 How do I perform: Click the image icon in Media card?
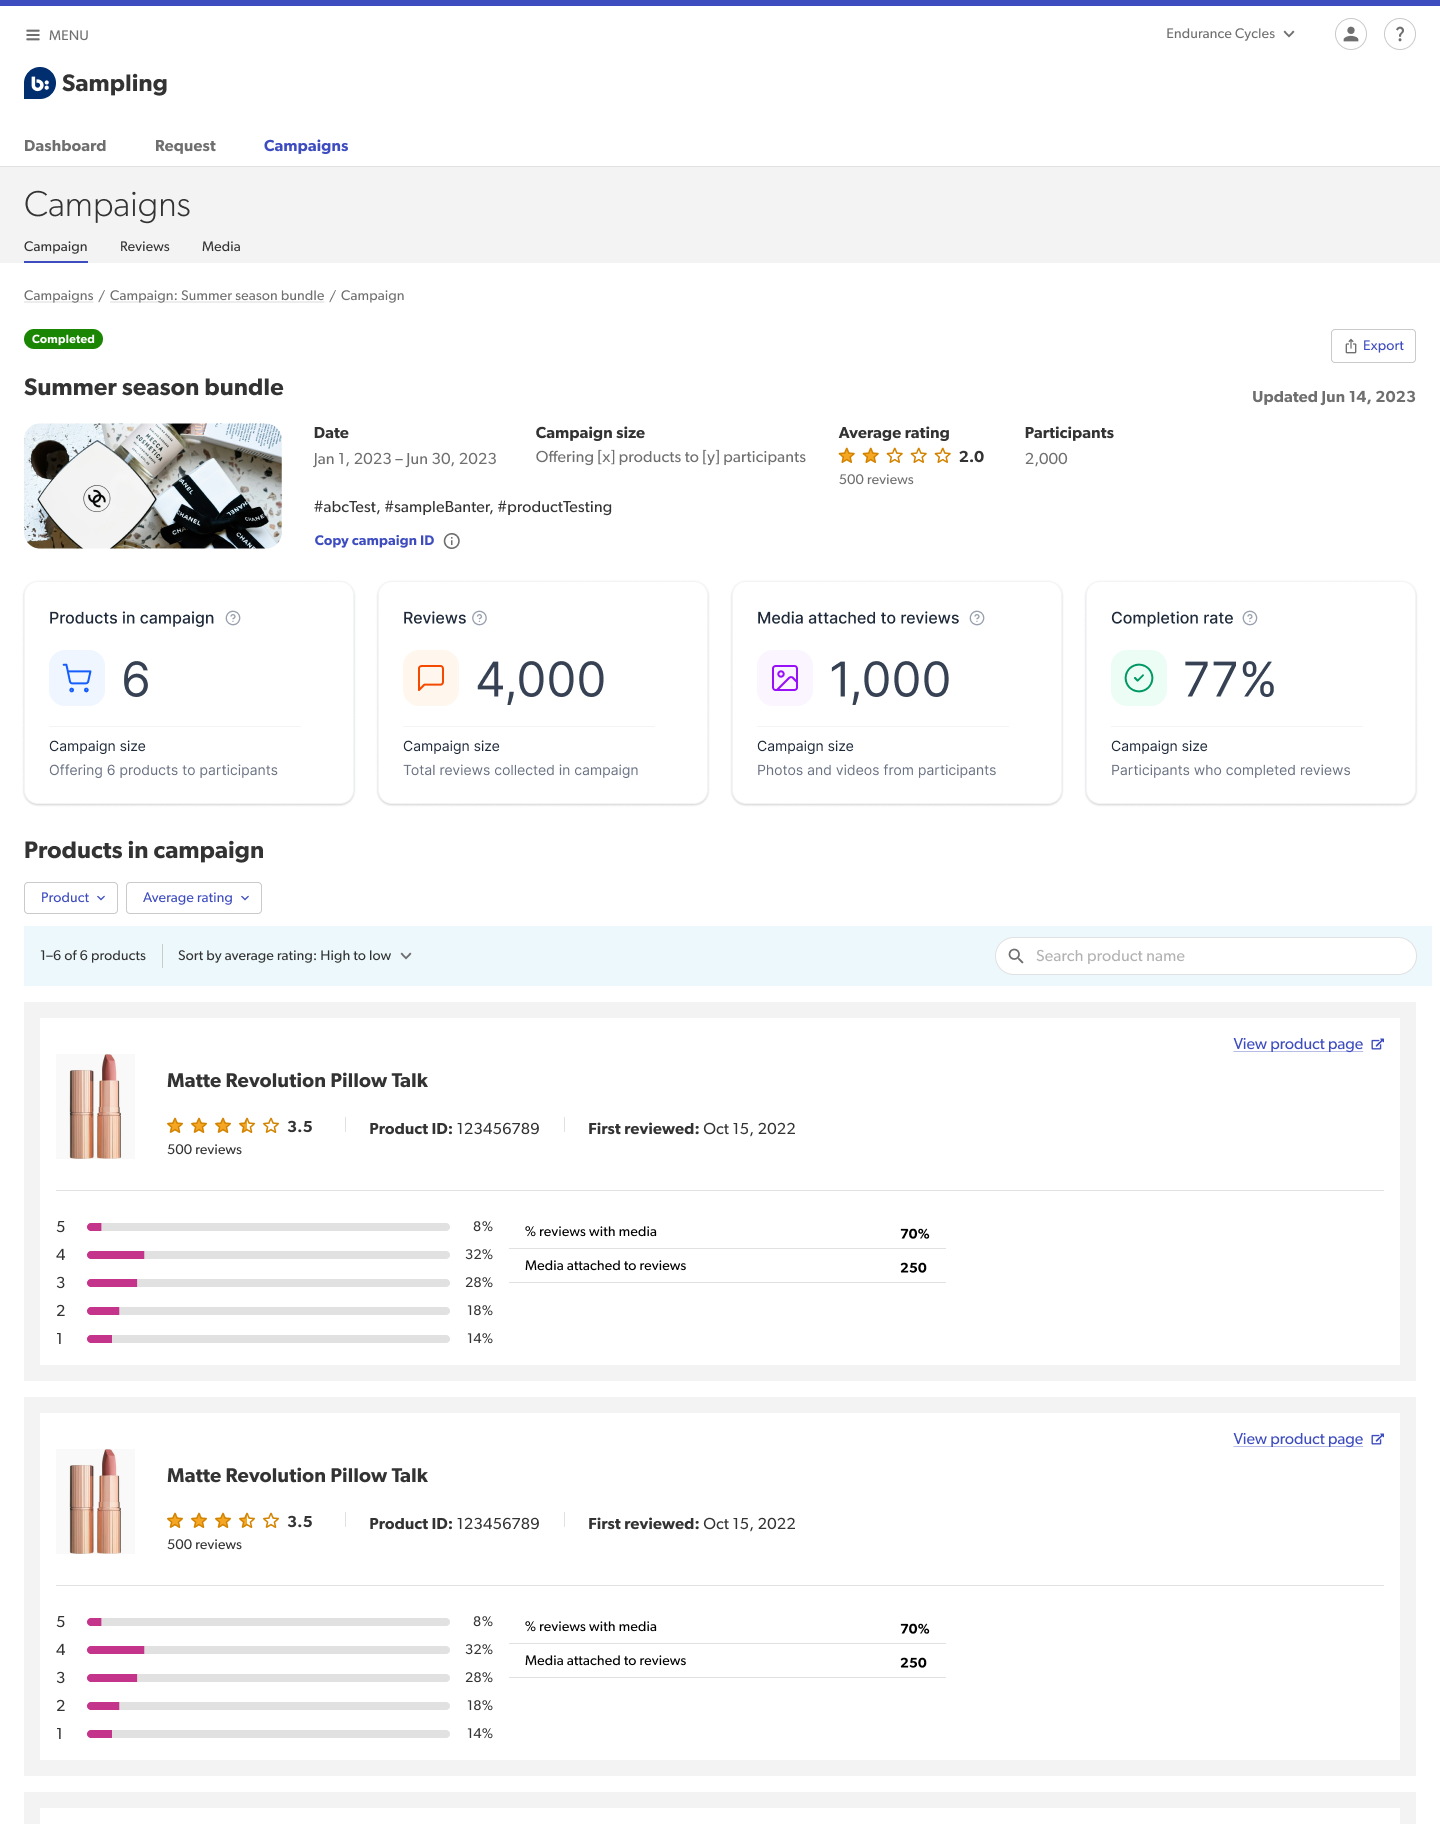click(x=785, y=678)
